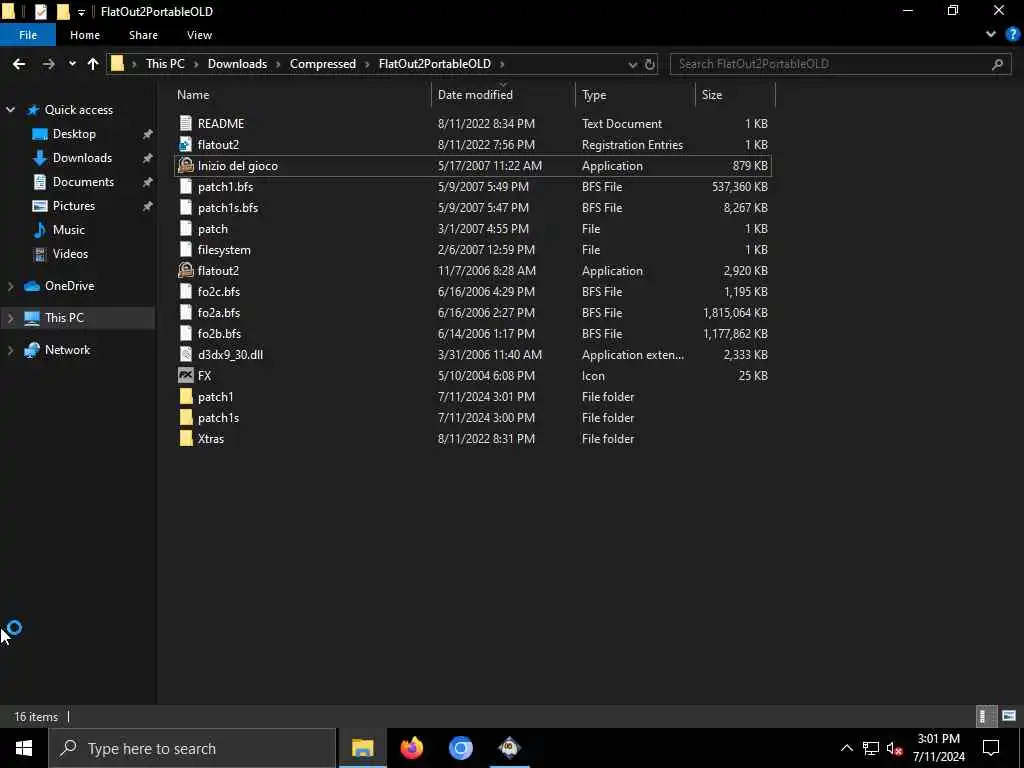Click the Forward navigation arrow
The image size is (1024, 768).
[48, 64]
